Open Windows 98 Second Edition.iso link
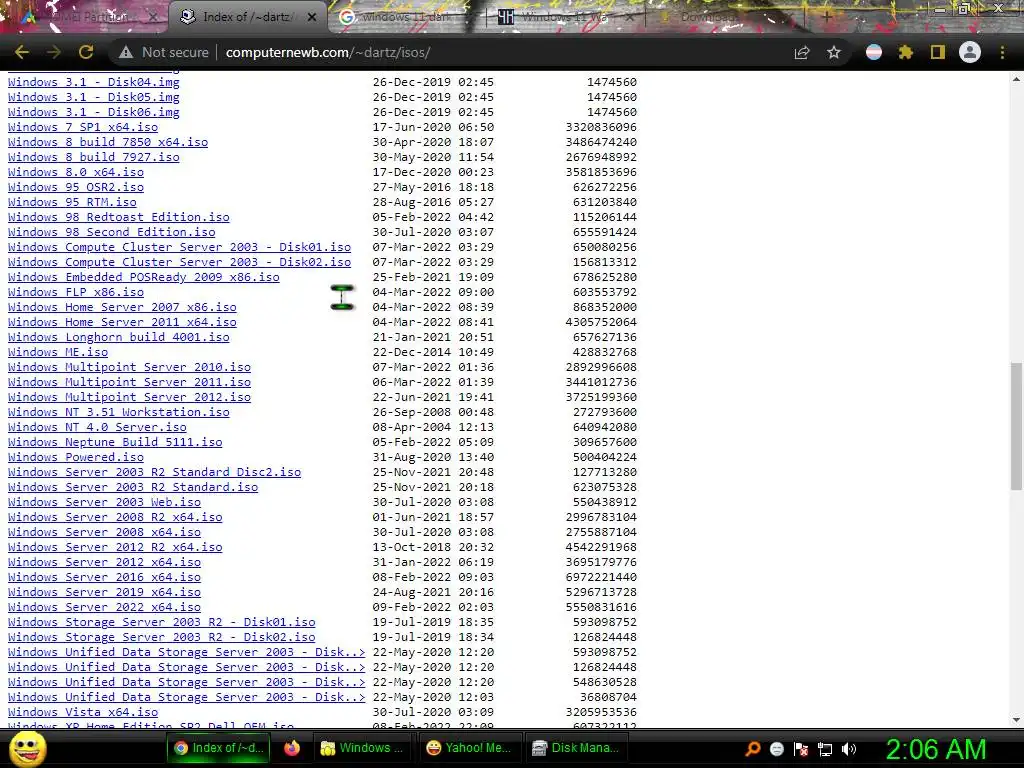1024x768 pixels. [112, 232]
